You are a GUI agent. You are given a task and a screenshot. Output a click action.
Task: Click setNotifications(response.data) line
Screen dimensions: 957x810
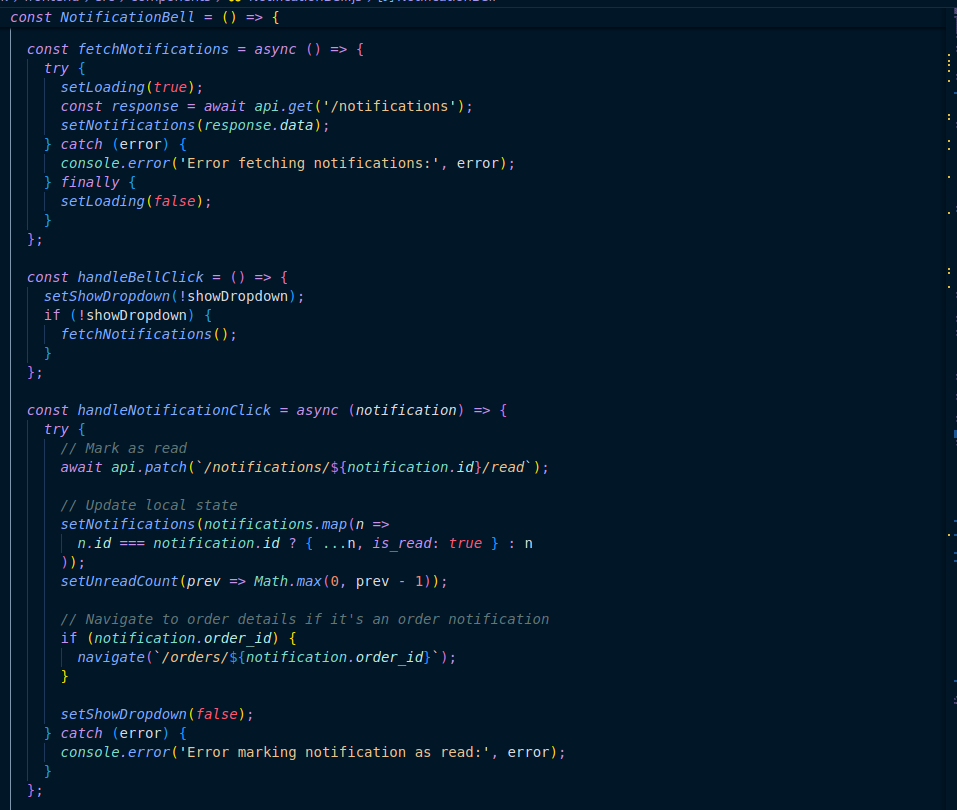pos(194,125)
